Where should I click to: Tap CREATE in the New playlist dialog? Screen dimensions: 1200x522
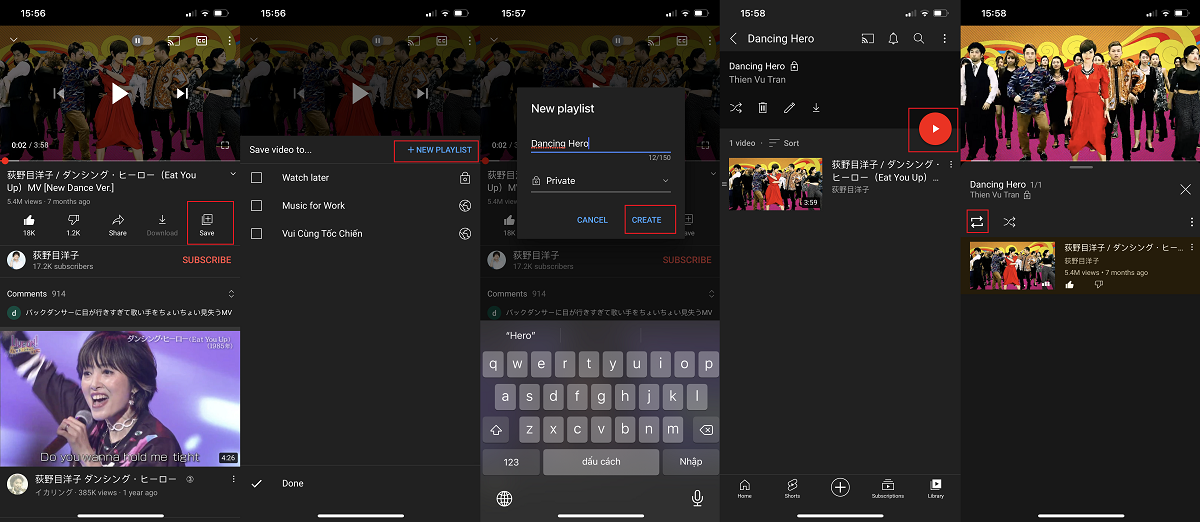click(646, 220)
